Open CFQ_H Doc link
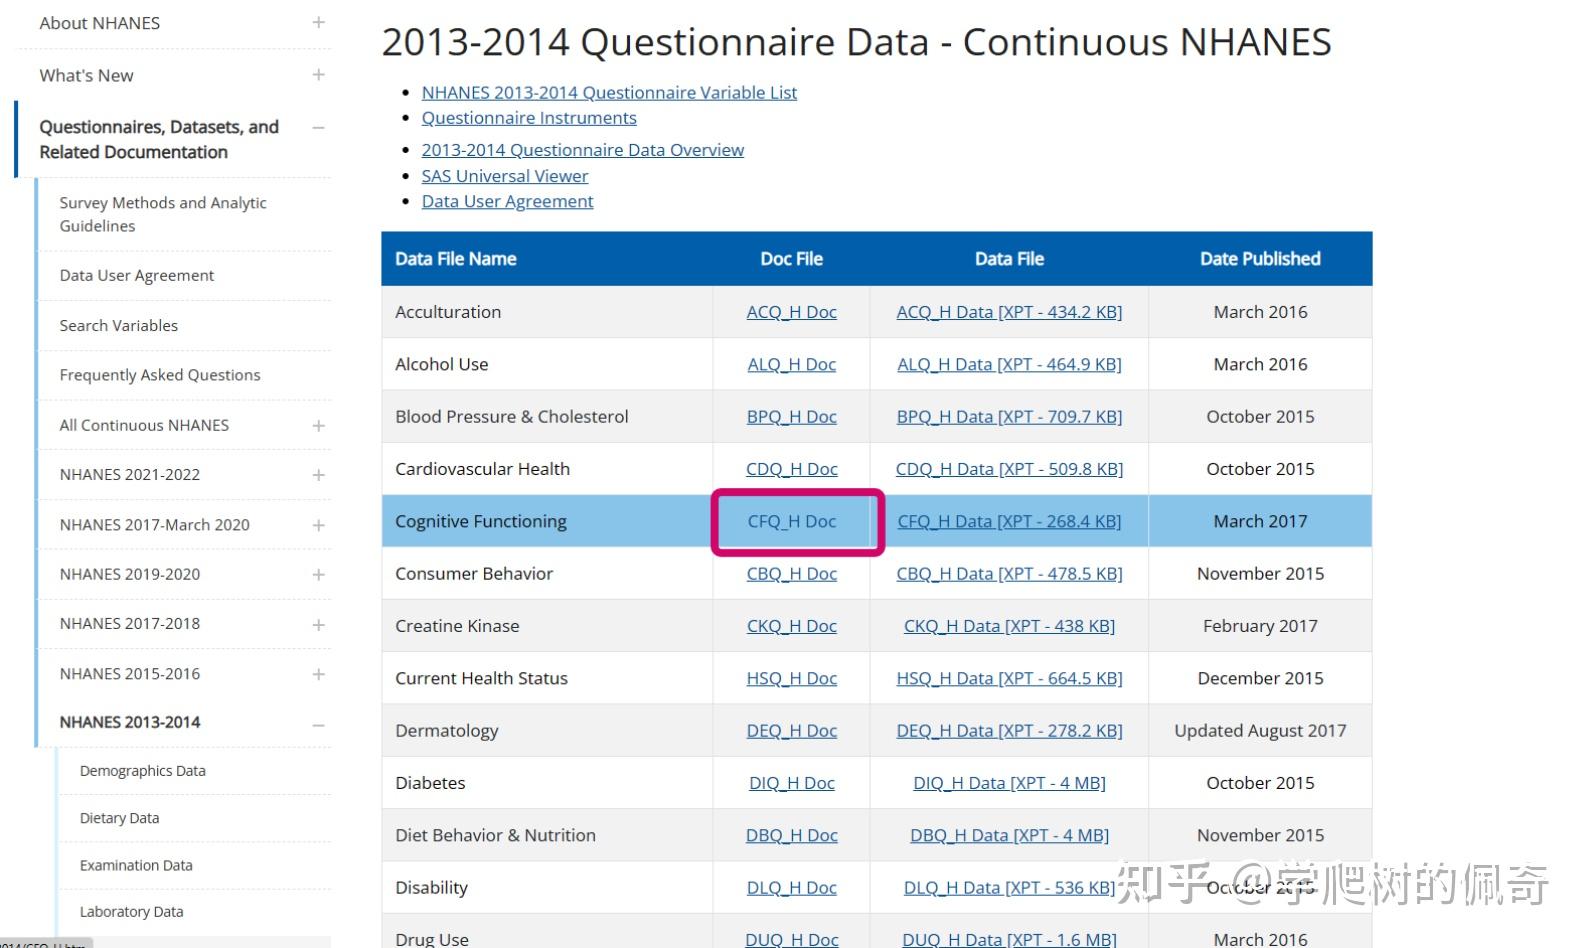The width and height of the screenshot is (1589, 948). [791, 521]
